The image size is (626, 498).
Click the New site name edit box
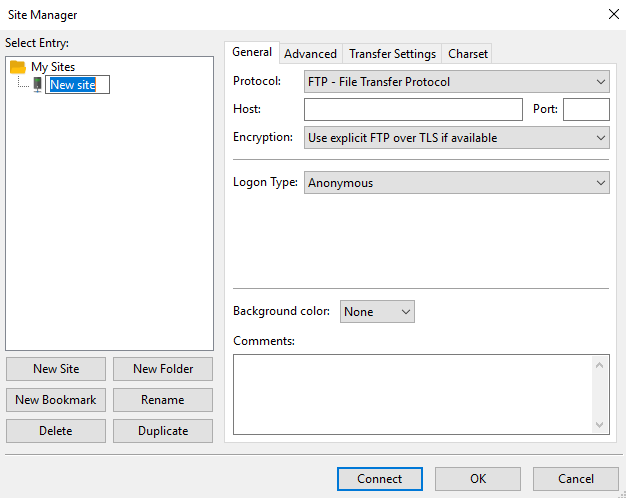[77, 85]
